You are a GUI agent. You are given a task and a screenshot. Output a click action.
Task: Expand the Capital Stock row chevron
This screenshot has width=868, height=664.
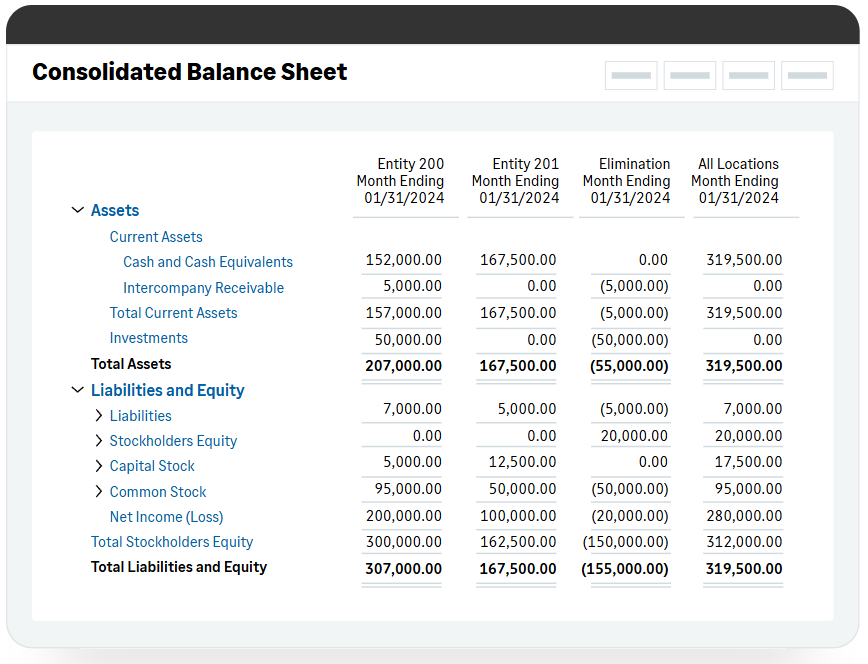[x=99, y=466]
